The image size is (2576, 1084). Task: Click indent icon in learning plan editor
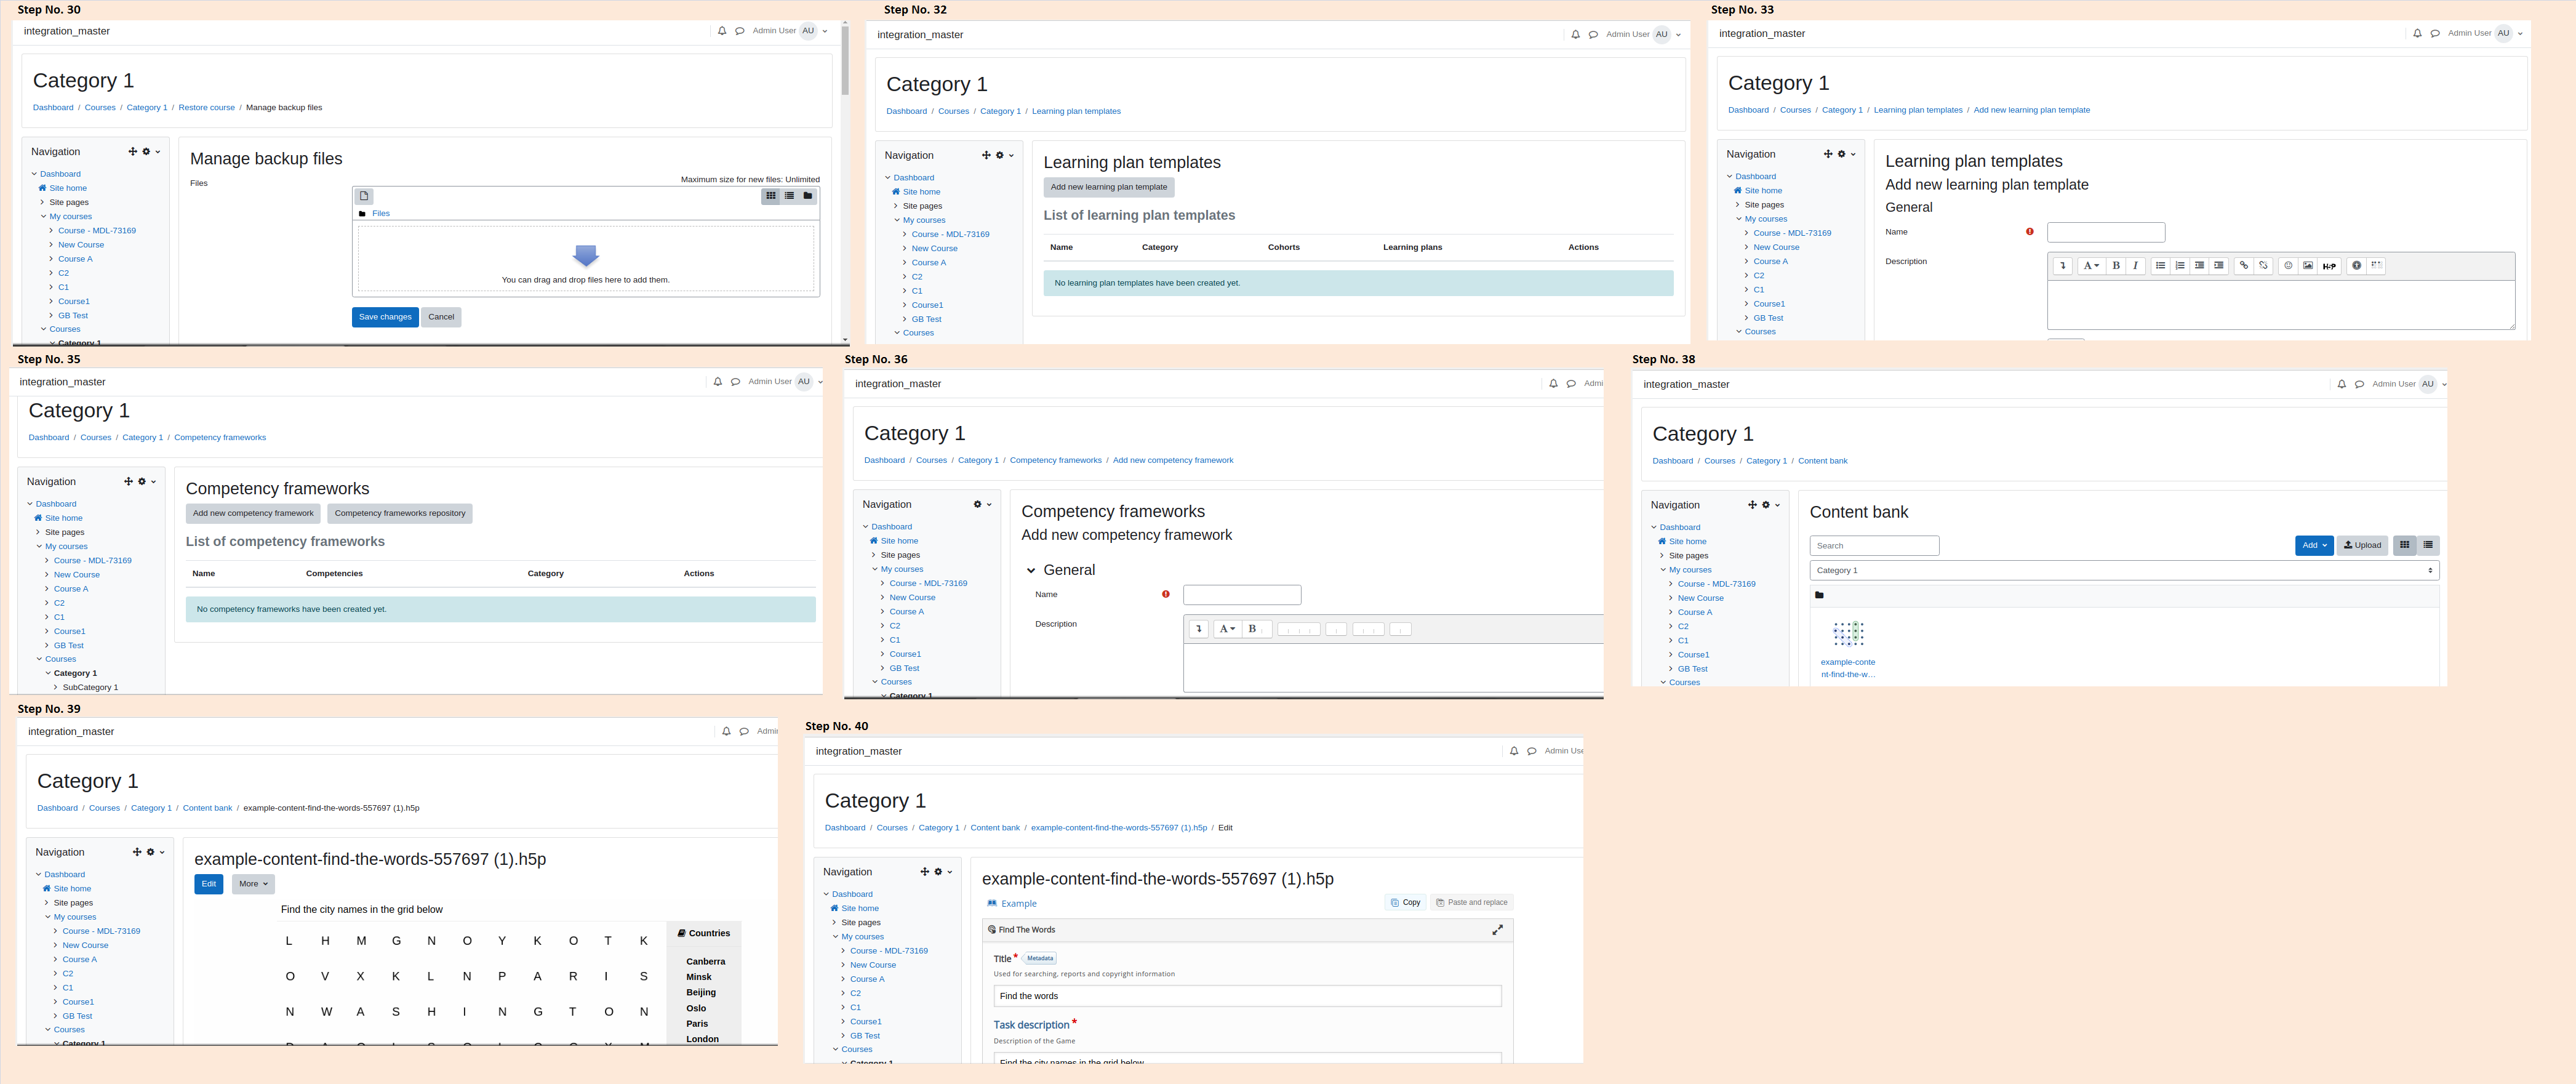pyautogui.click(x=2218, y=266)
